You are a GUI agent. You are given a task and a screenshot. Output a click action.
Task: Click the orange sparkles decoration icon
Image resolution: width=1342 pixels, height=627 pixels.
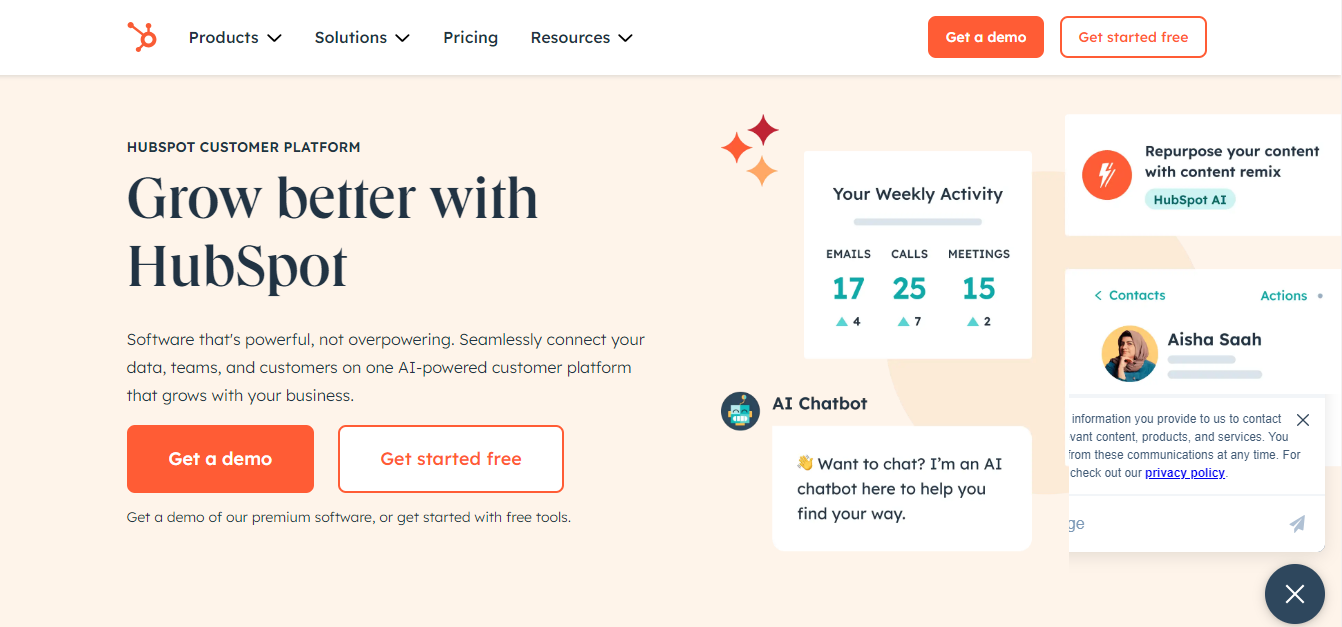[x=750, y=150]
